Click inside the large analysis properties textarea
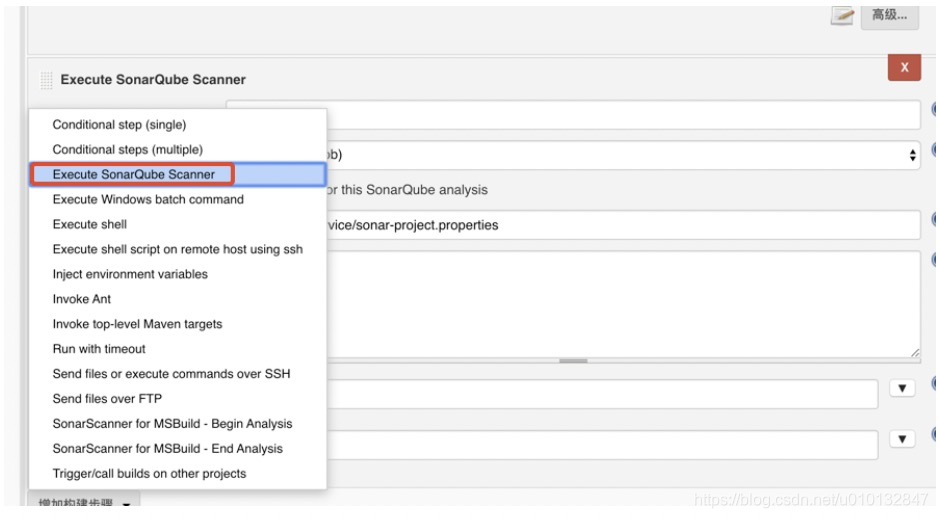Screen dimensions: 938x518 click(x=623, y=304)
